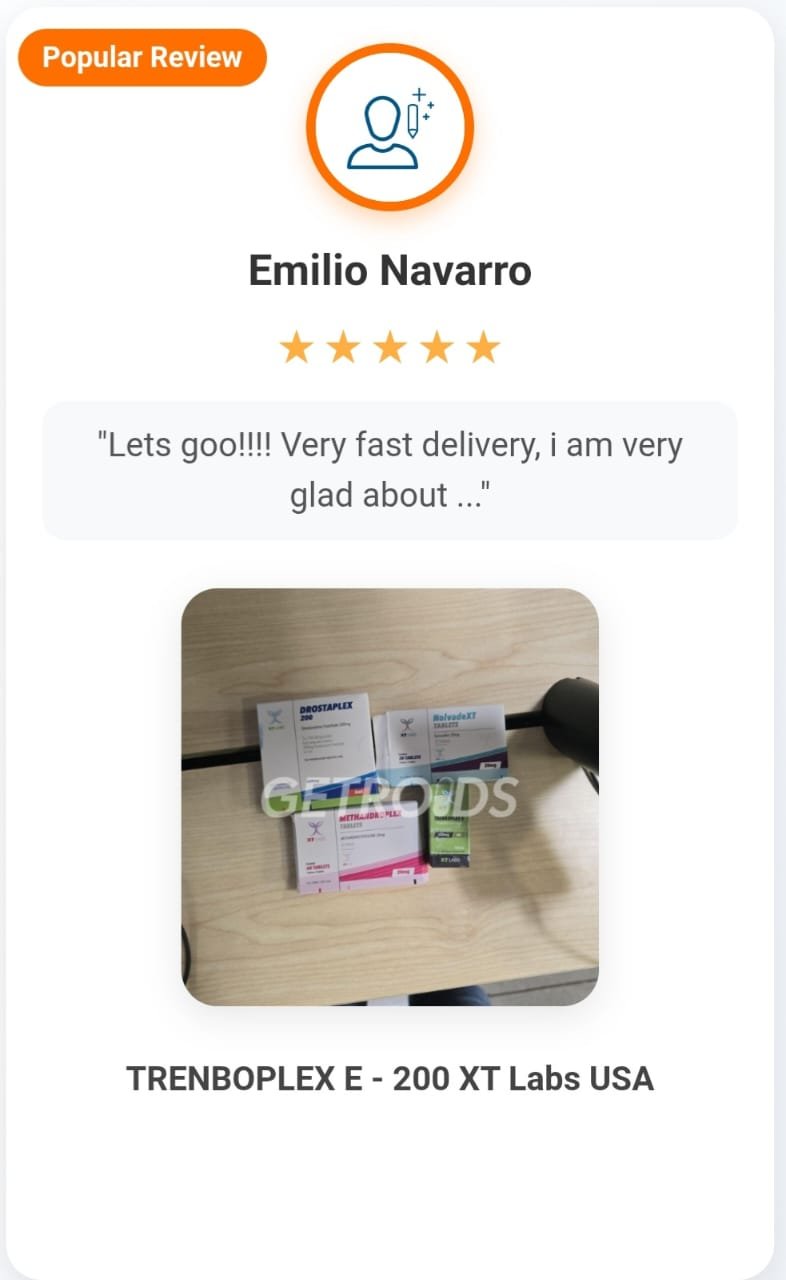786x1280 pixels.
Task: Open Emilio Navarro's reviewer name
Action: (390, 270)
